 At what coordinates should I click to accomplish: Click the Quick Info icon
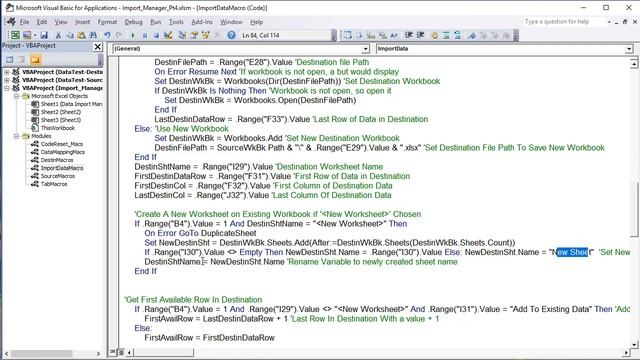coord(371,35)
